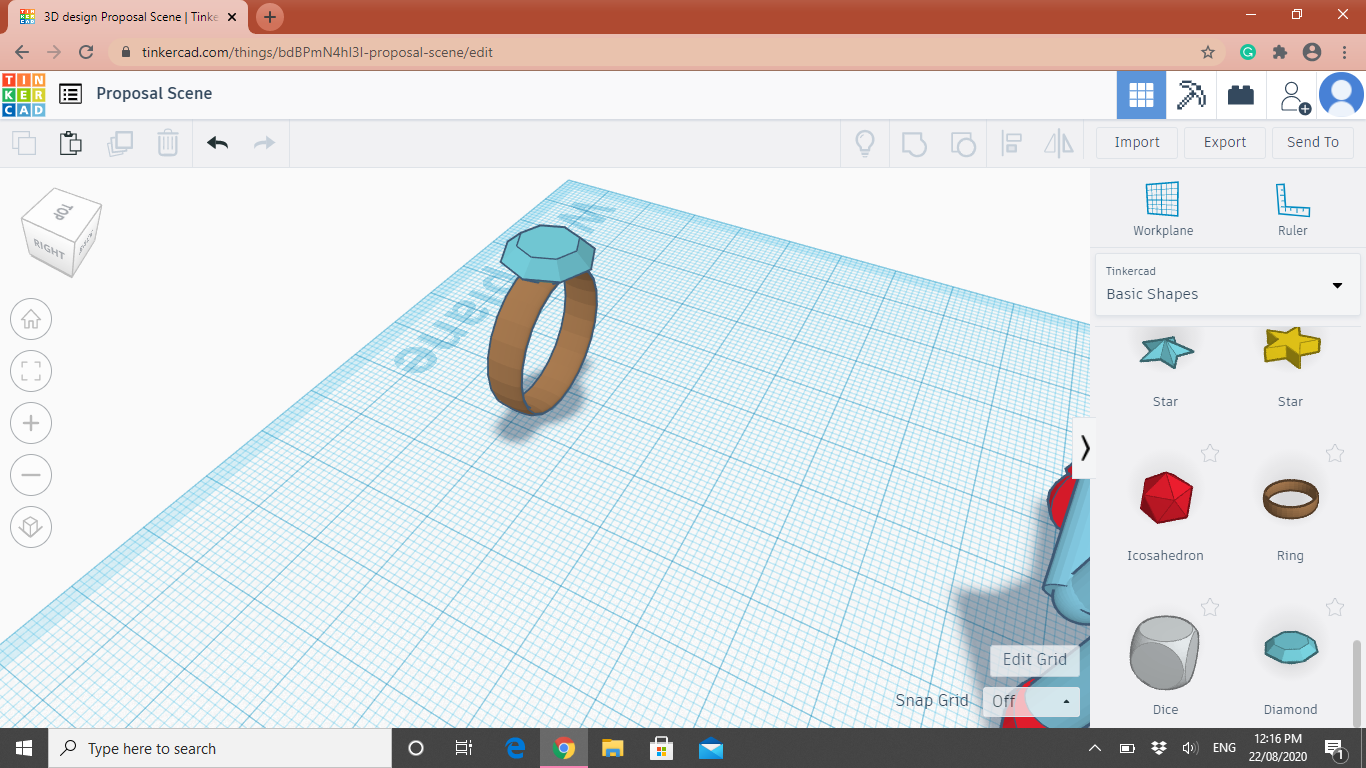Click the browser address bar
1366x768 pixels.
[x=668, y=52]
